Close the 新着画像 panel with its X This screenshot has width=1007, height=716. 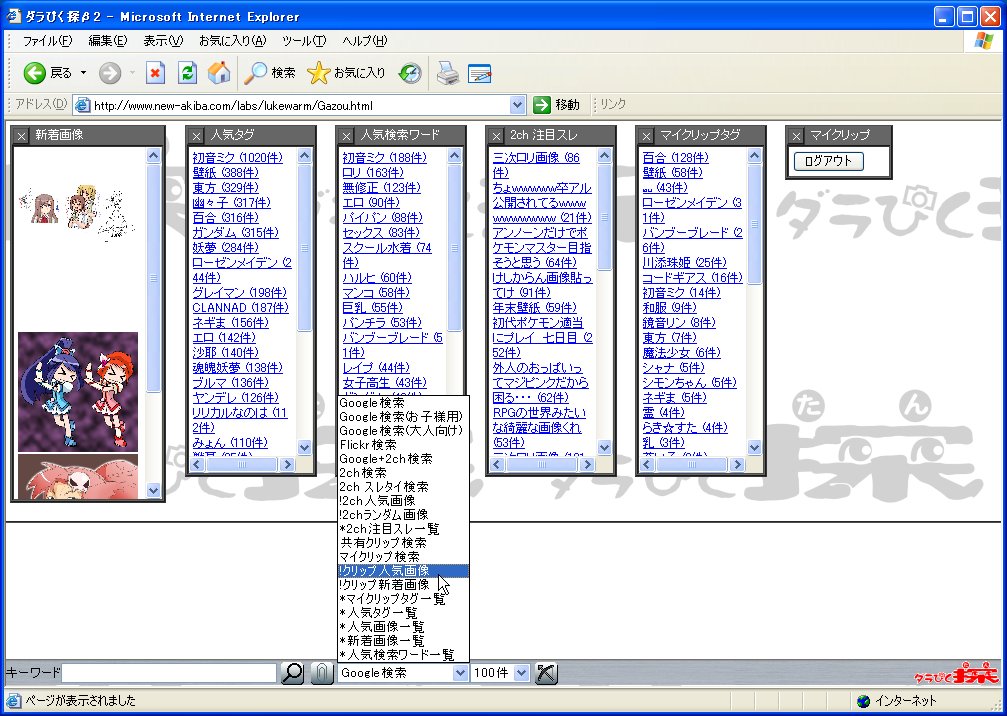tap(21, 135)
